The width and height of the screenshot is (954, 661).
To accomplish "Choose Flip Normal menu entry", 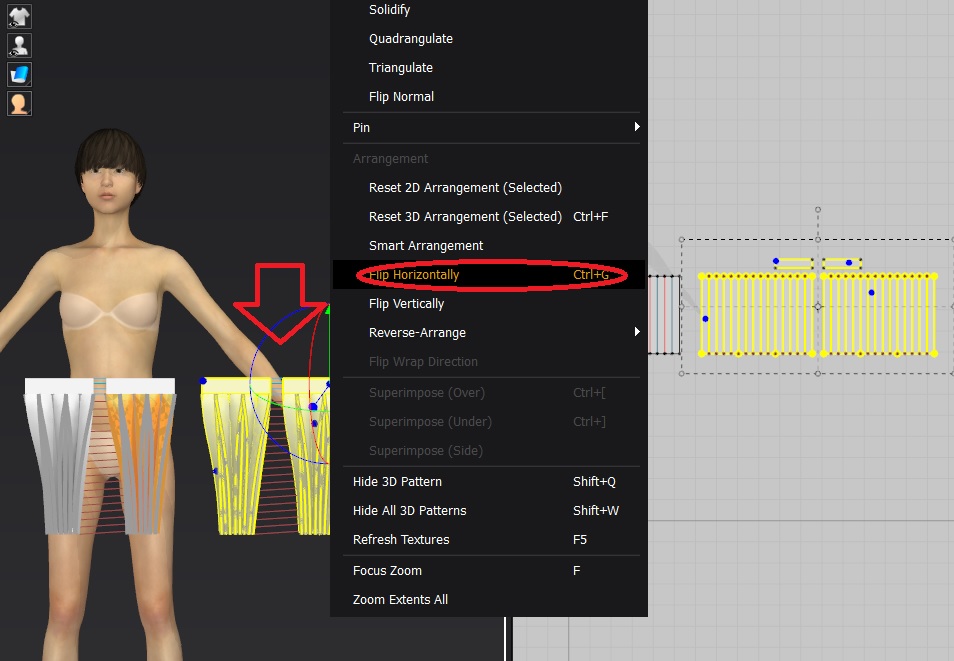I will coord(401,96).
